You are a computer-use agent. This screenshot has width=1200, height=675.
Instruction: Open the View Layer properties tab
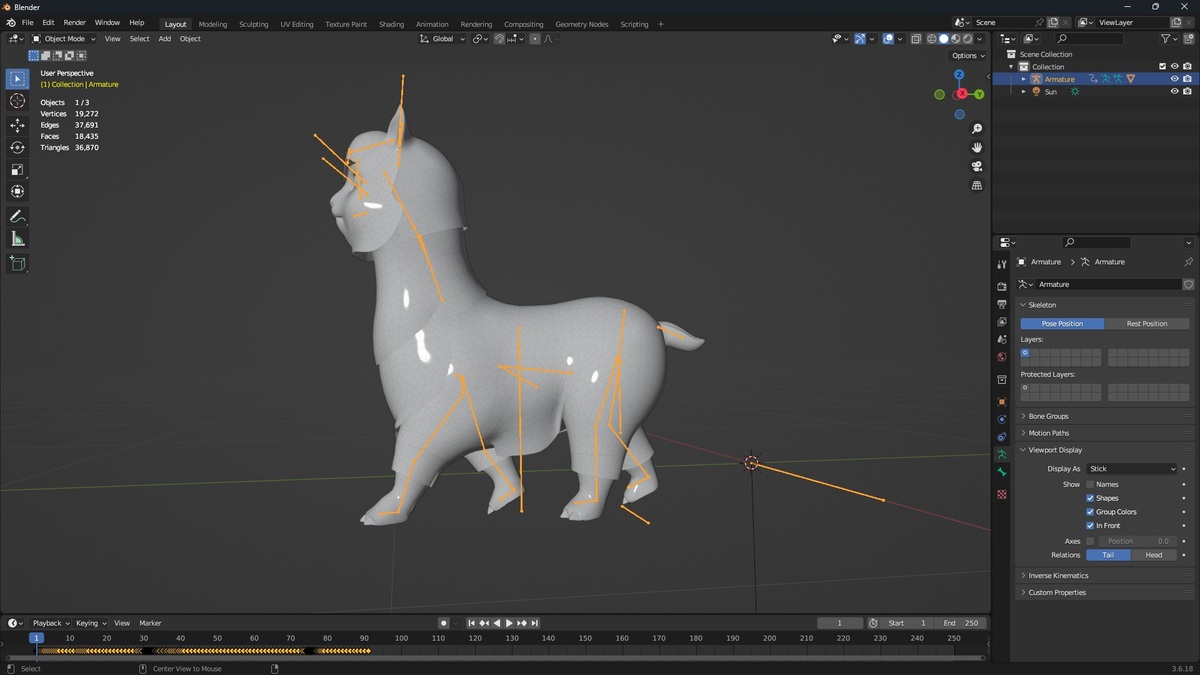pyautogui.click(x=1002, y=322)
